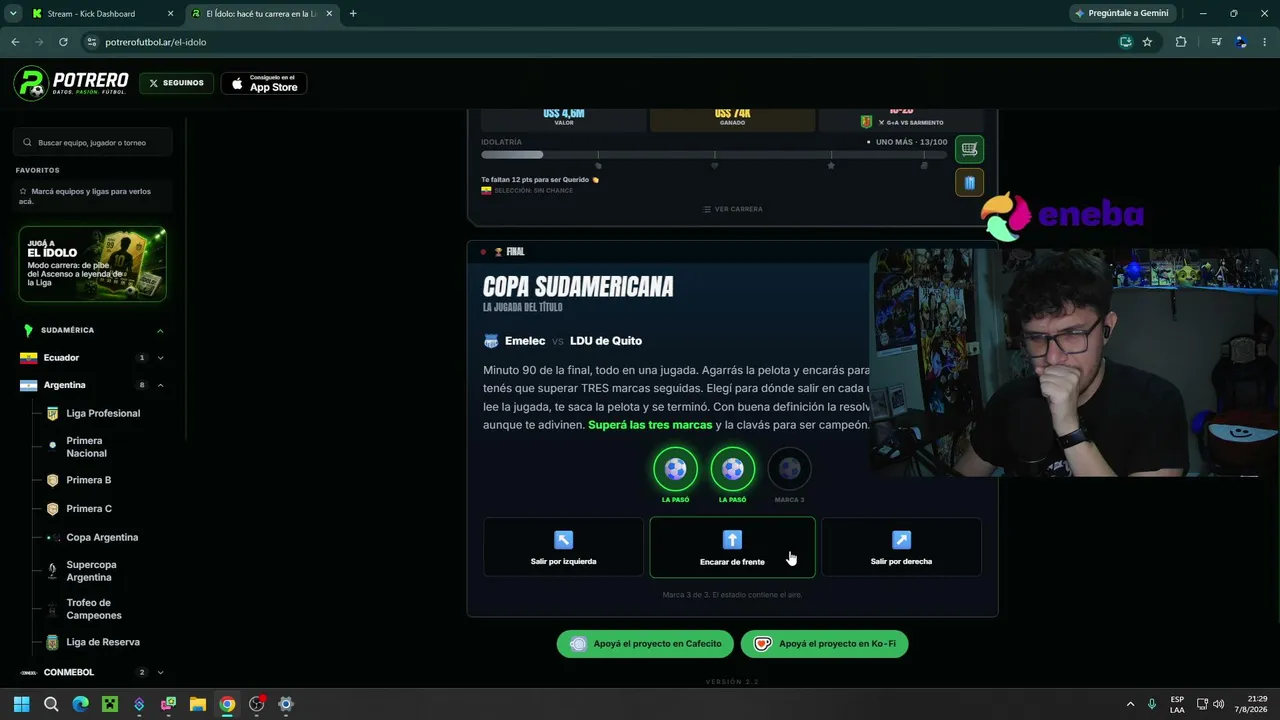Image resolution: width=1280 pixels, height=720 pixels.
Task: Open the green shop cart icon
Action: (x=969, y=149)
